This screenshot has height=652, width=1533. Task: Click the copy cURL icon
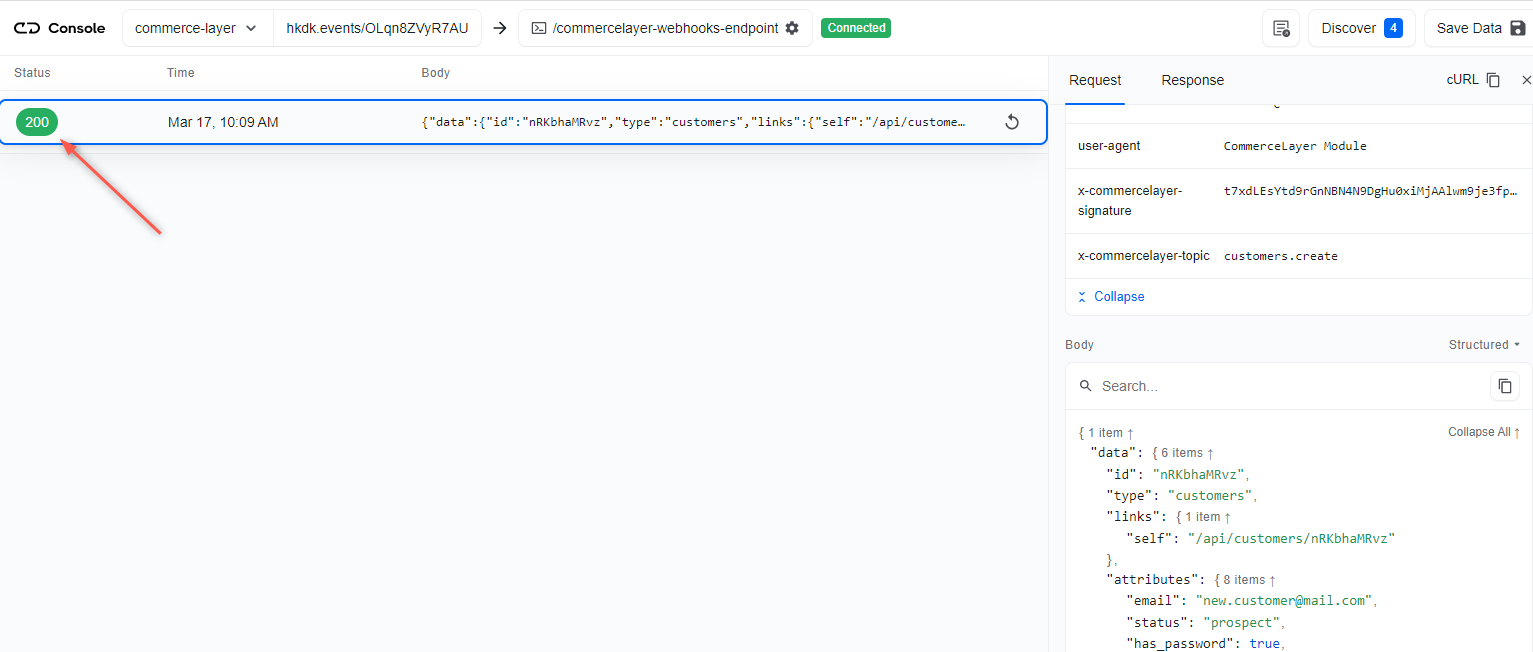point(1495,79)
